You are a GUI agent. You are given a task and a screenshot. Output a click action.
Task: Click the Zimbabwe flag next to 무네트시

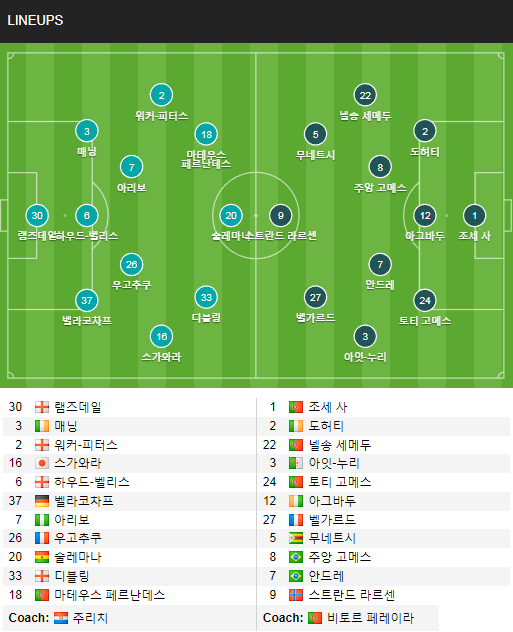tap(296, 538)
